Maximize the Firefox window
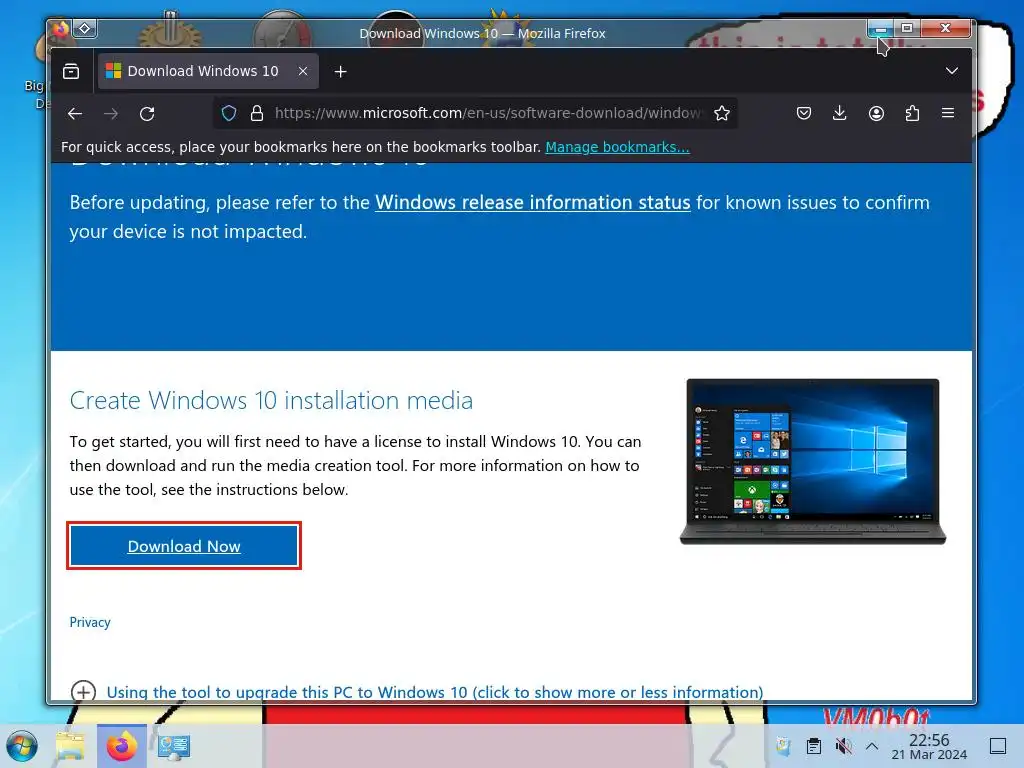The height and width of the screenshot is (768, 1024). pyautogui.click(x=906, y=28)
